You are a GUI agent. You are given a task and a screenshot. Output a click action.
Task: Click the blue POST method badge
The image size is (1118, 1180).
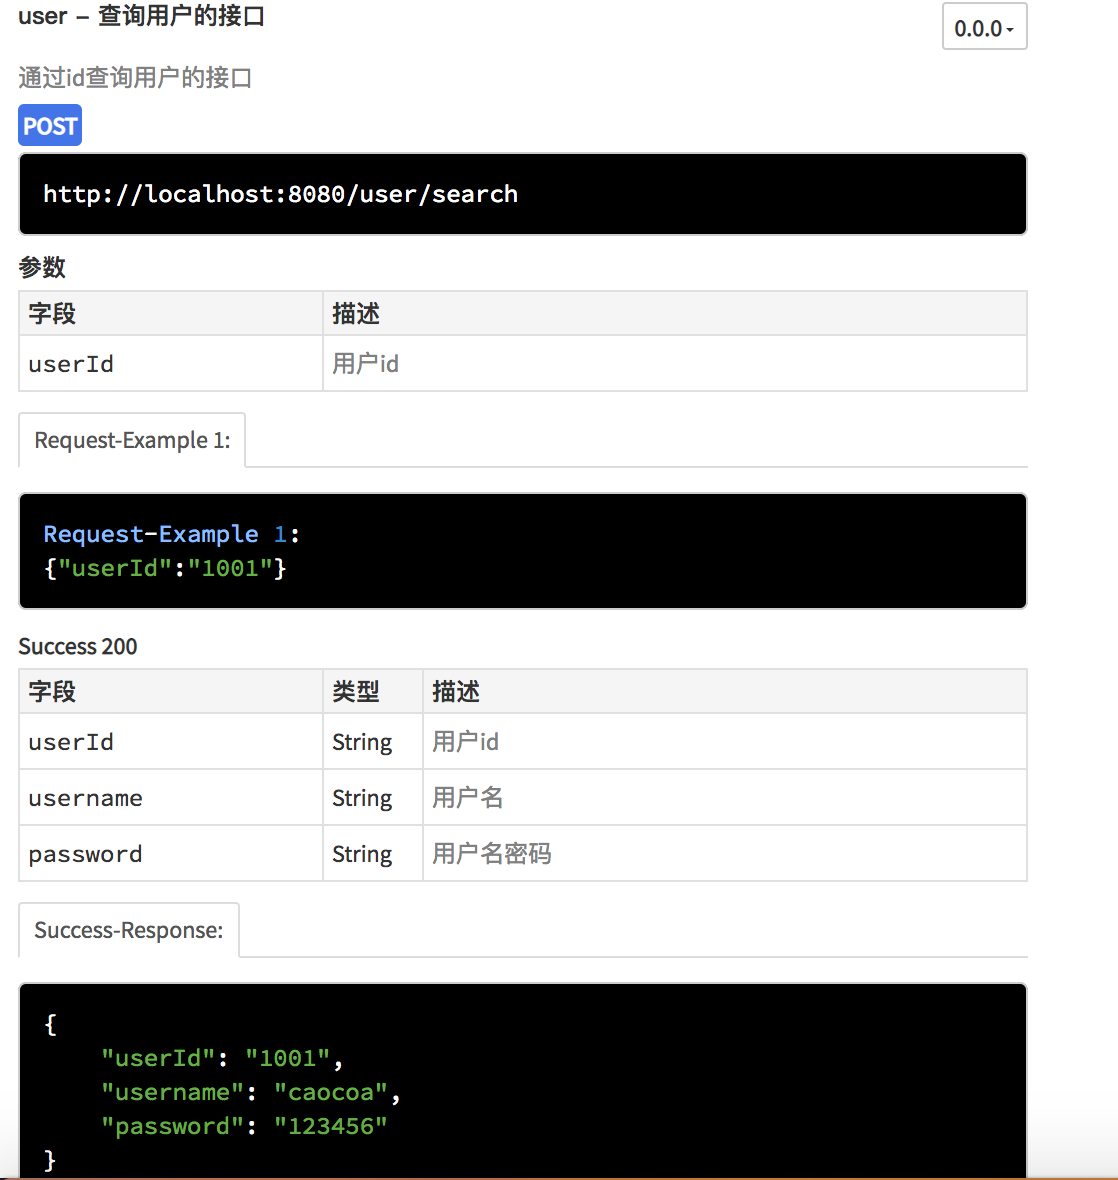[50, 125]
